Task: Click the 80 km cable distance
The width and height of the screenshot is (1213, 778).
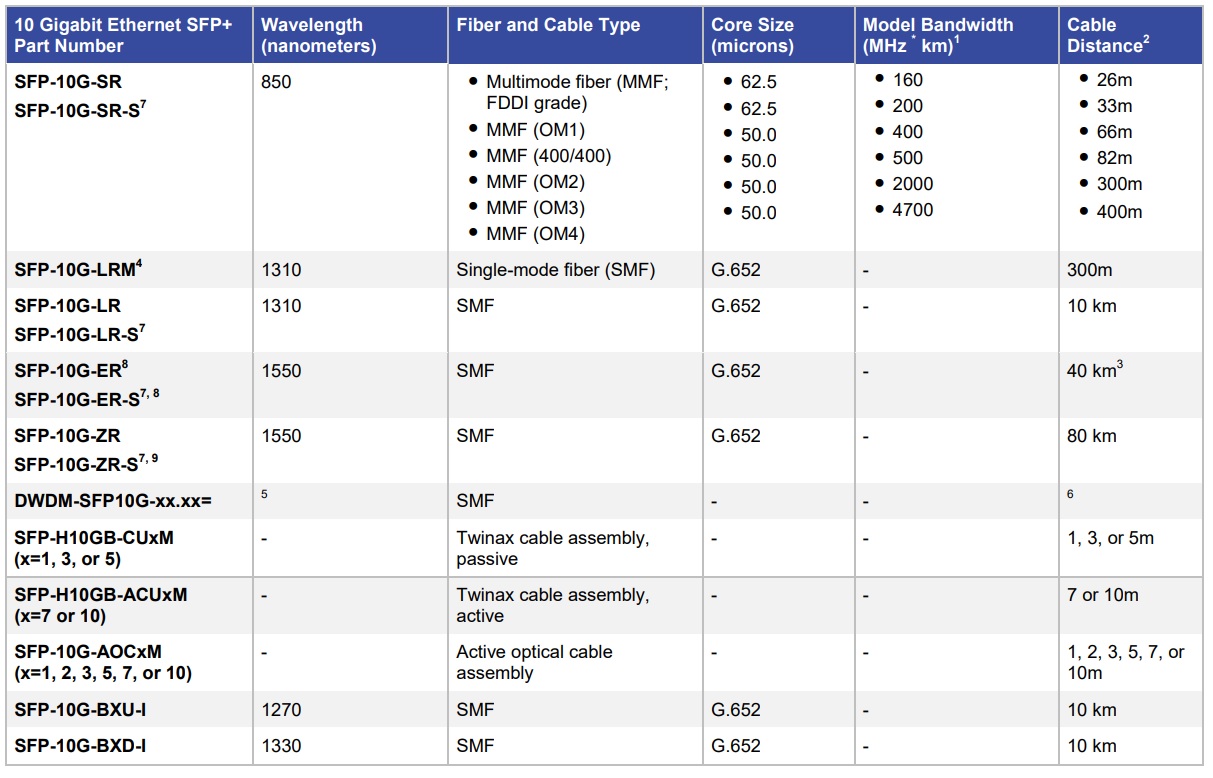Action: click(1092, 436)
